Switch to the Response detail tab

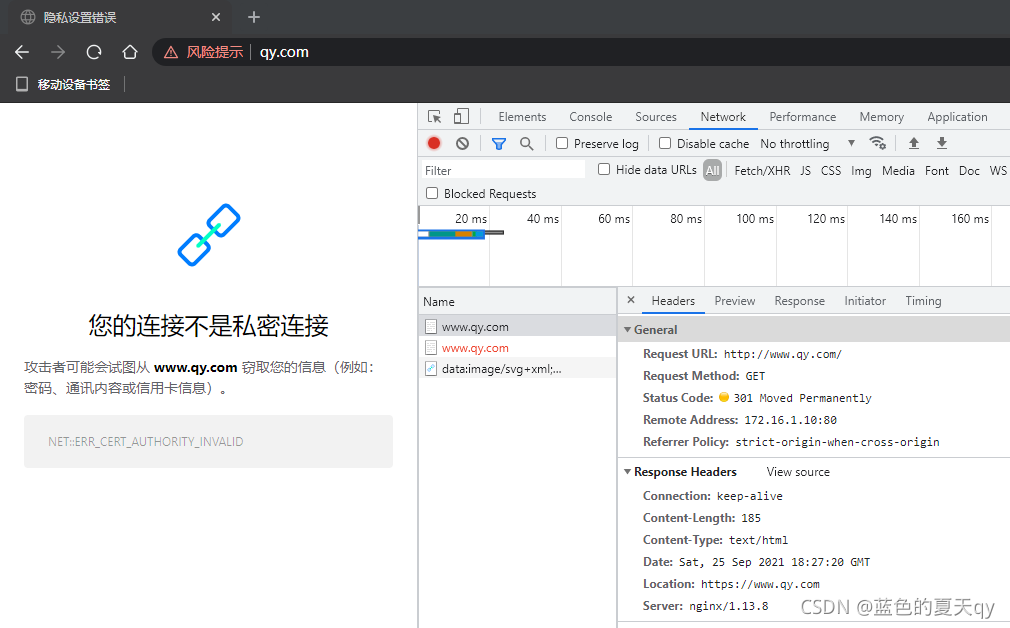[799, 301]
